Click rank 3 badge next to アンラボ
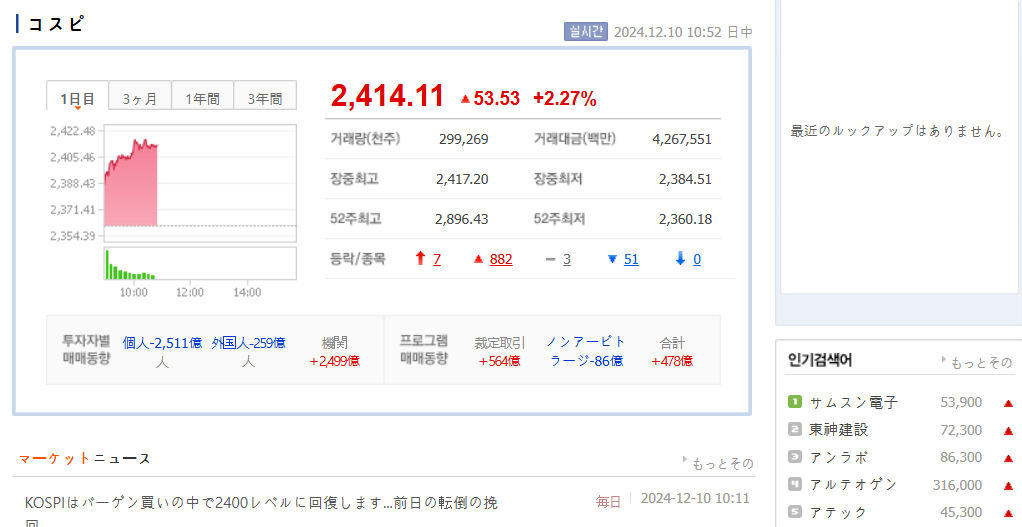Screen dimensions: 1022x527 pos(795,457)
